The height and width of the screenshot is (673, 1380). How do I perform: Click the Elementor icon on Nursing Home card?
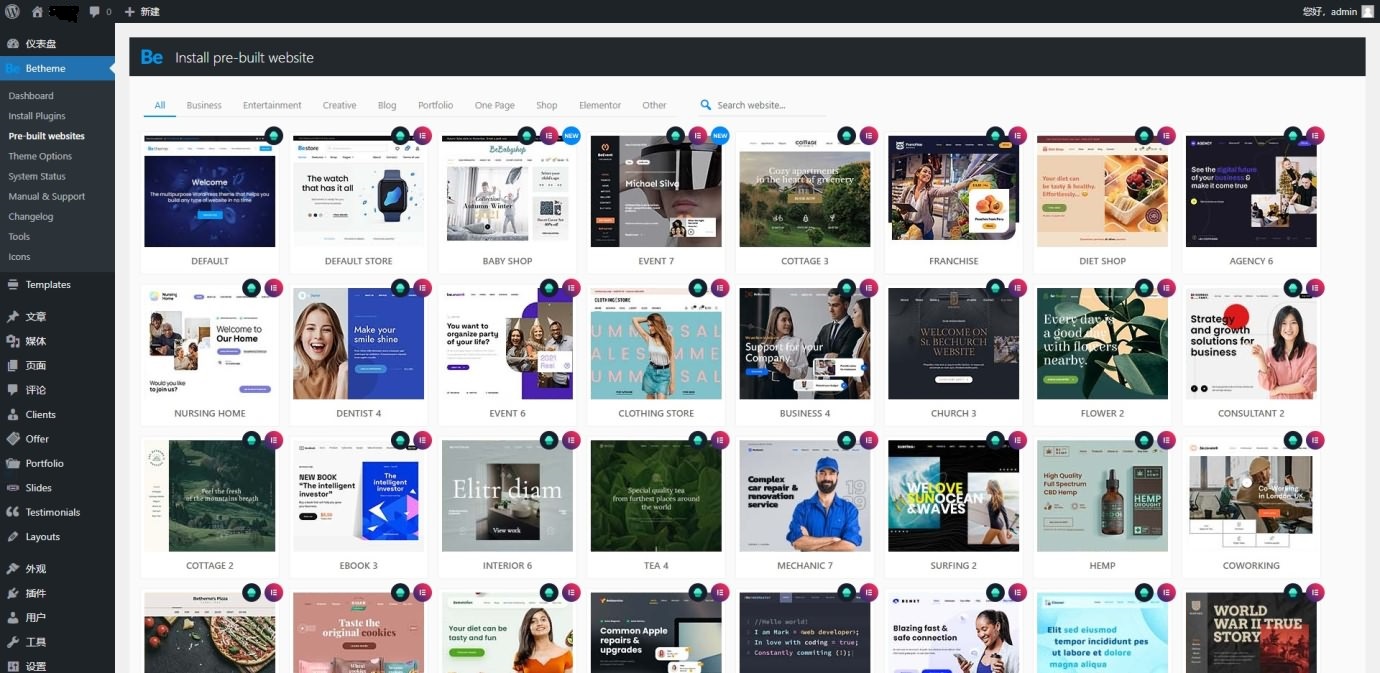(x=274, y=288)
